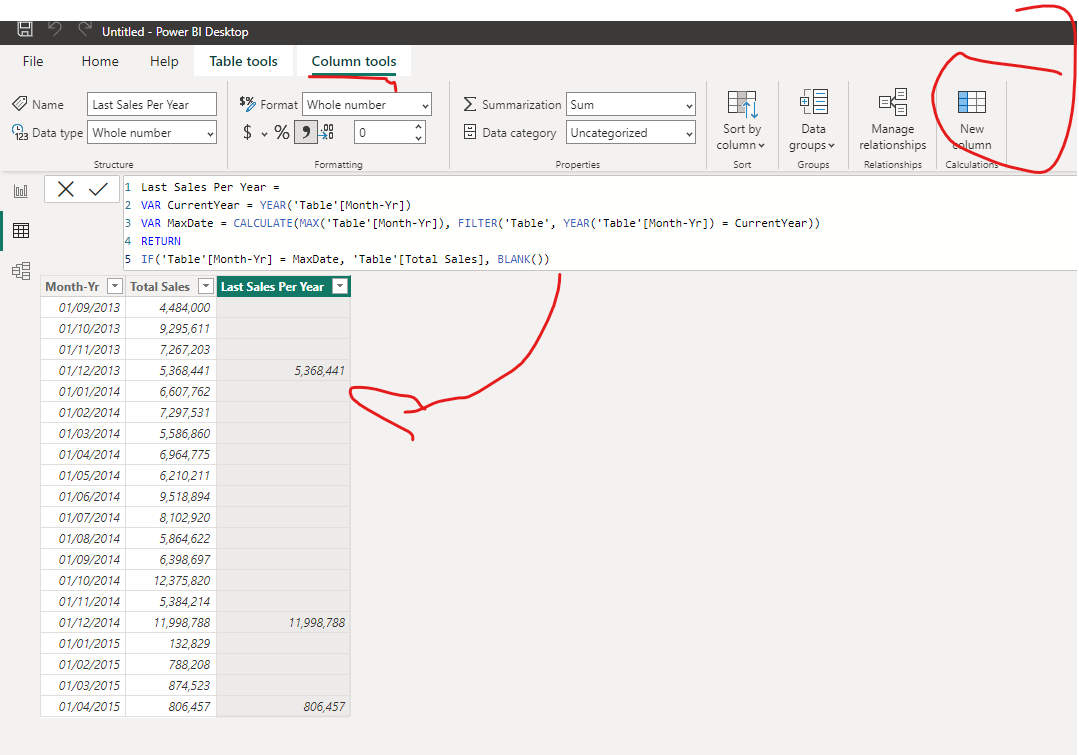The image size is (1079, 755).
Task: Click the Data category icon
Action: pyautogui.click(x=469, y=132)
